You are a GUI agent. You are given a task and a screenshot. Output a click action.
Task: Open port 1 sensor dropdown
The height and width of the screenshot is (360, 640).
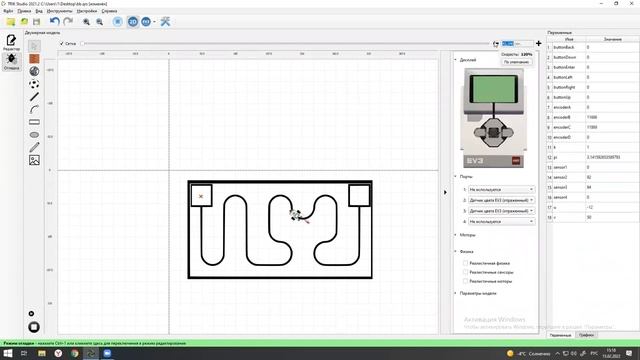click(501, 189)
